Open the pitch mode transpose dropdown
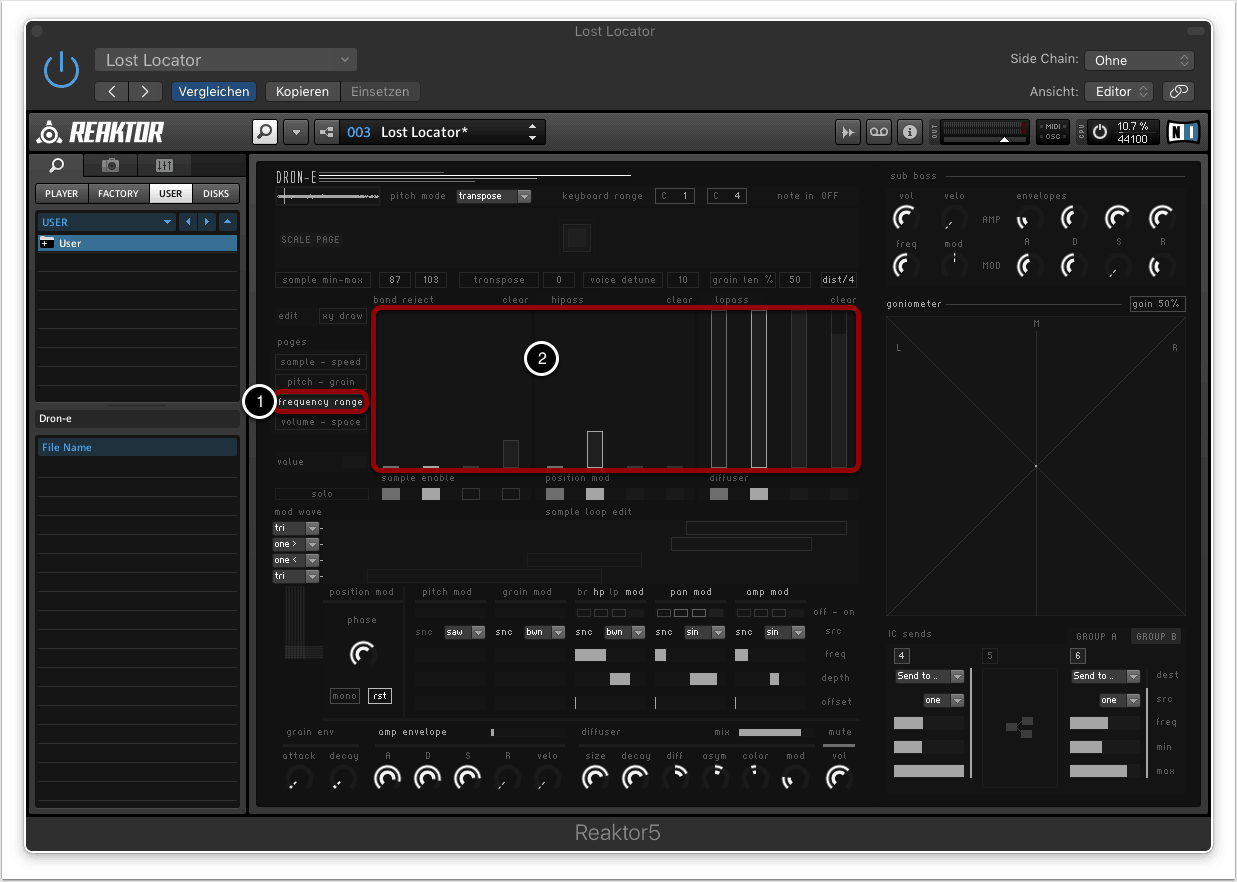Viewport: 1237px width, 882px height. pos(494,196)
